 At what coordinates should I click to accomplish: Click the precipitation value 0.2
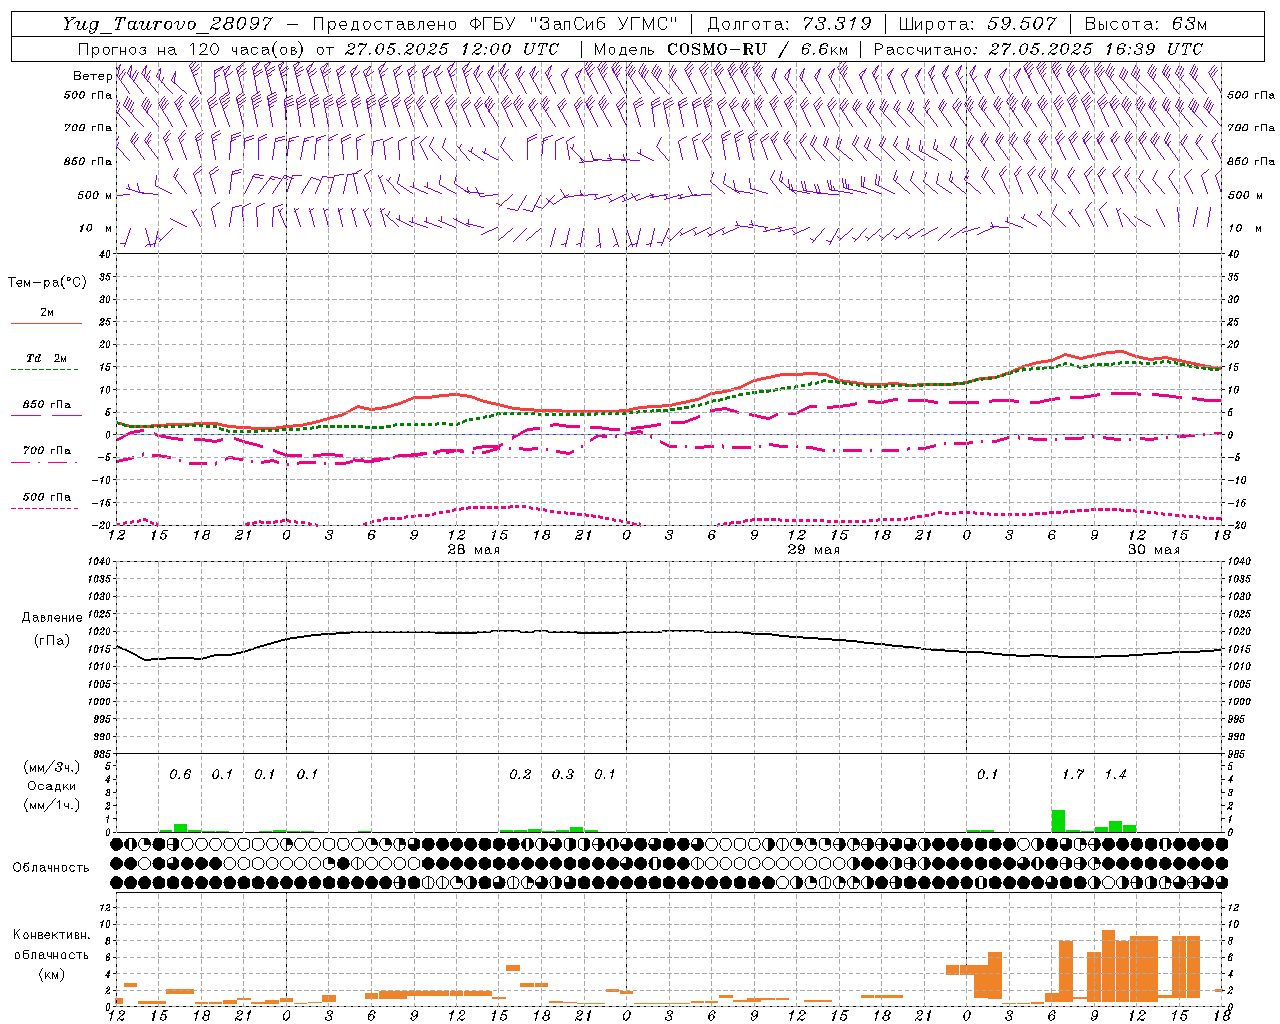point(520,774)
